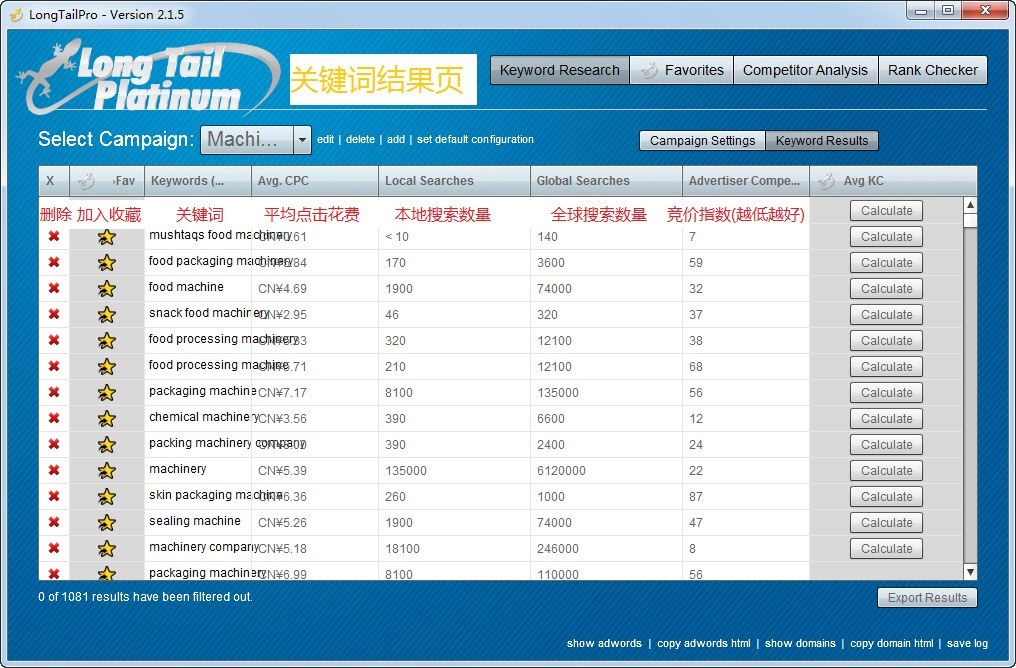The width and height of the screenshot is (1016, 668).
Task: Star the chemical machinery keyword
Action: (x=107, y=419)
